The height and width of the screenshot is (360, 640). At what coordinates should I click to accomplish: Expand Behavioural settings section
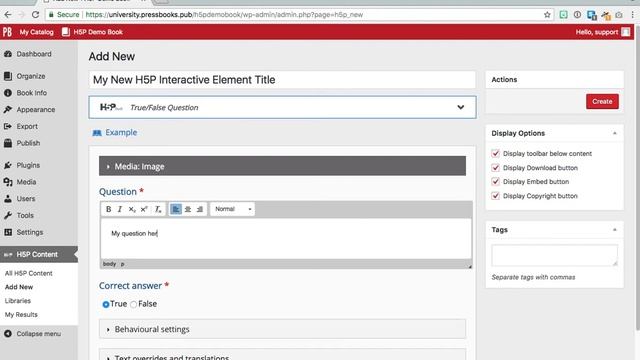(x=282, y=329)
